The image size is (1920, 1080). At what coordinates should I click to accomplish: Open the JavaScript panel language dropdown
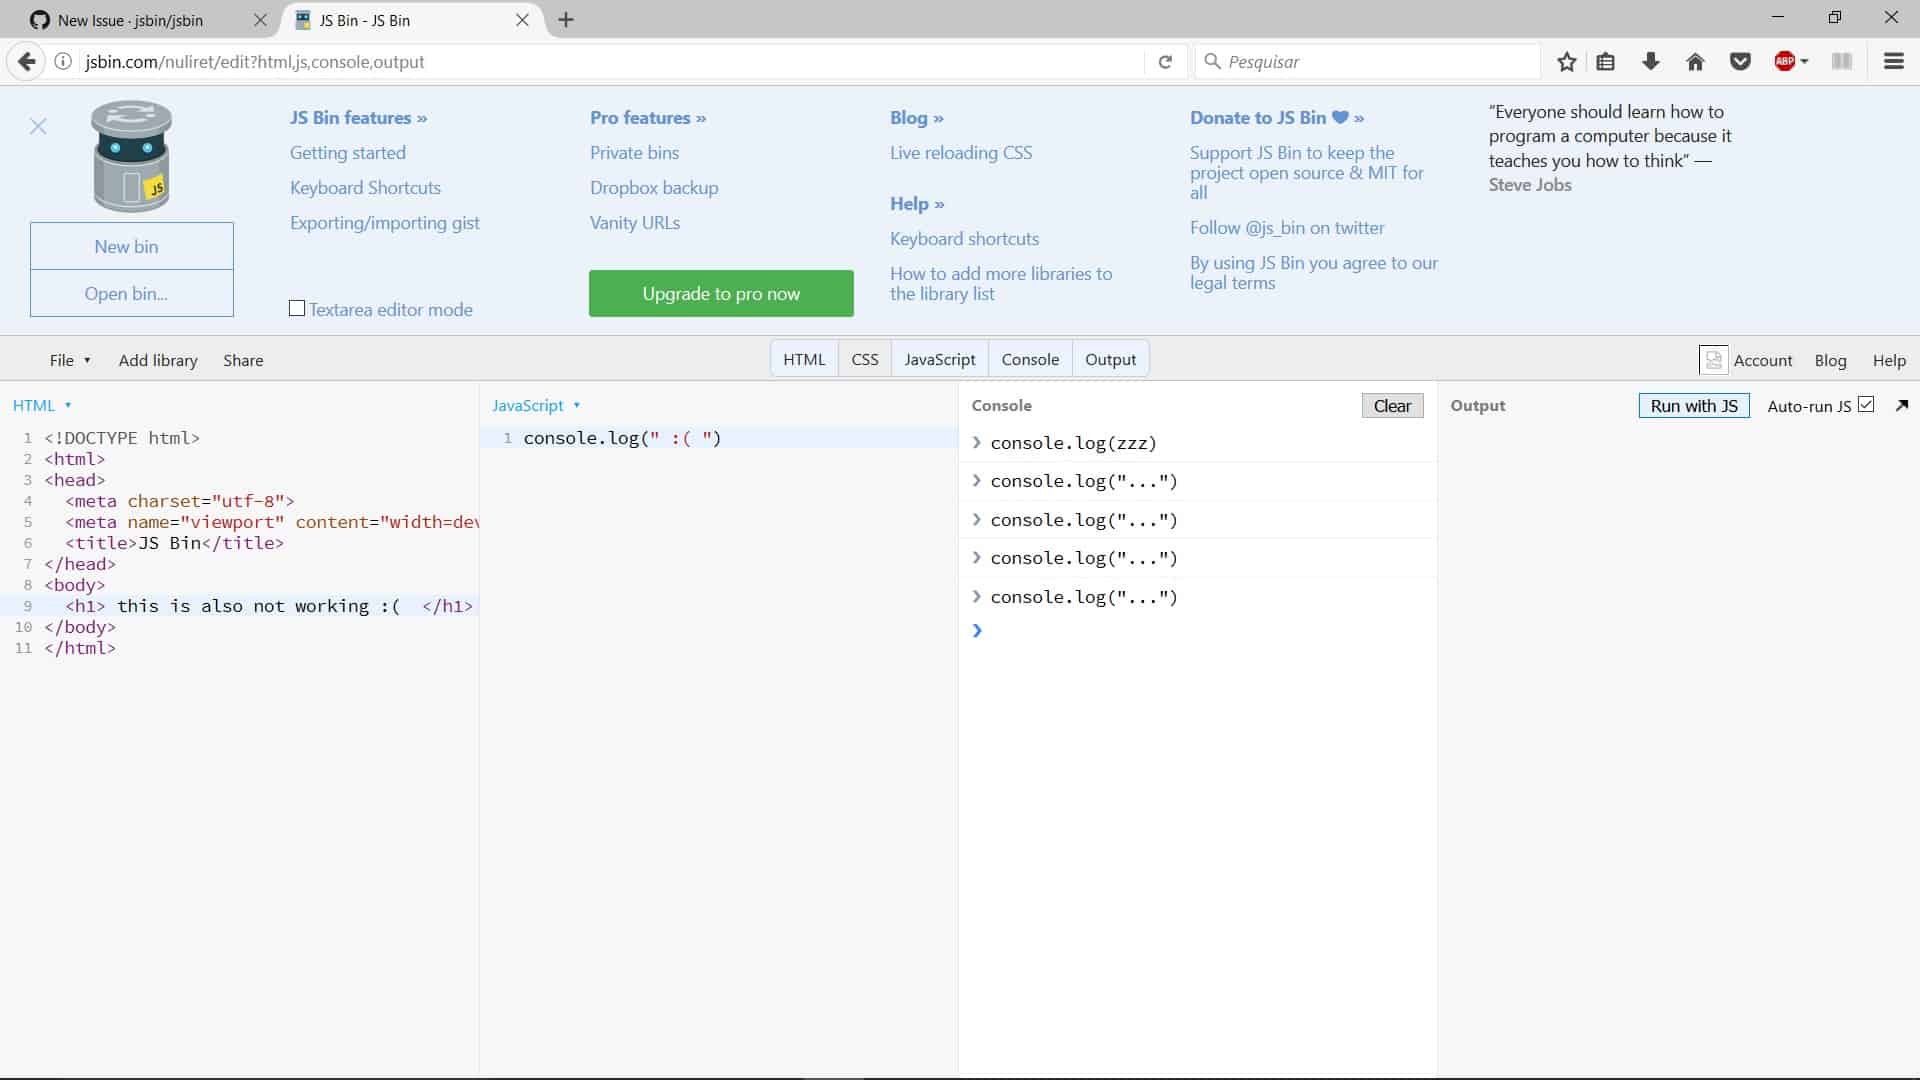pos(577,405)
